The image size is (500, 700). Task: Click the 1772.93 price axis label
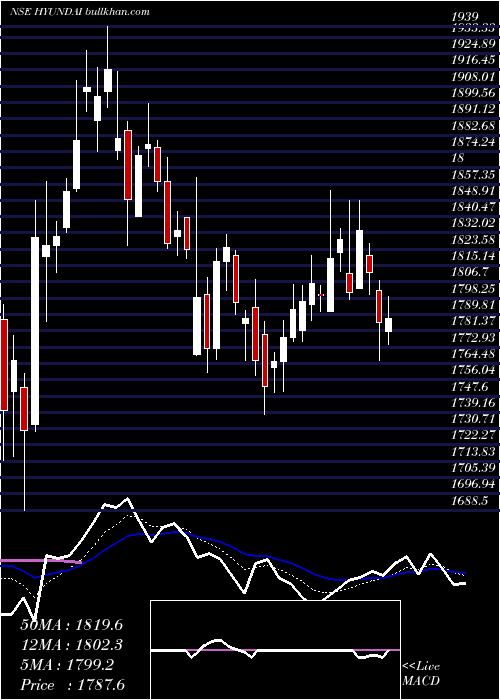tap(474, 338)
